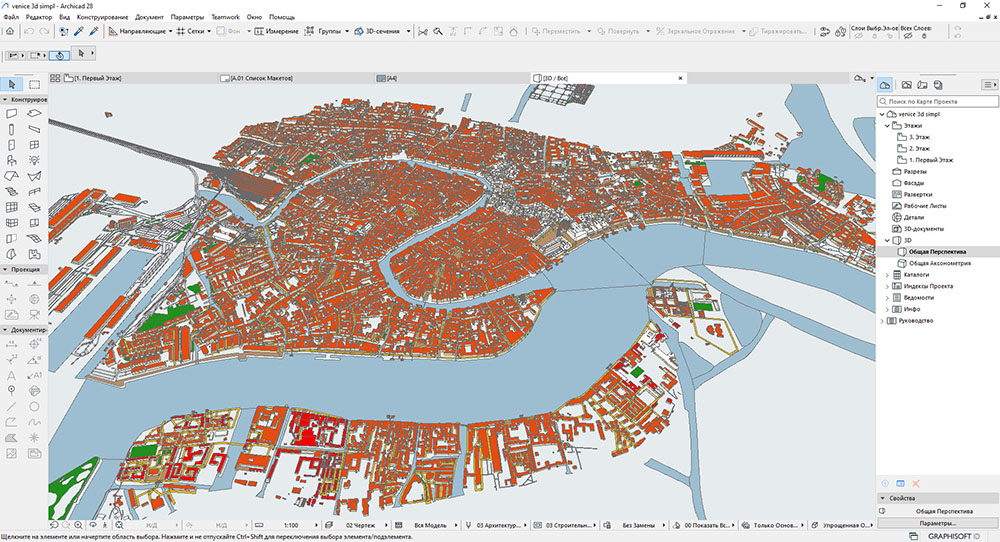Open the Конструирование menu
This screenshot has height=542, width=1000.
(x=102, y=17)
